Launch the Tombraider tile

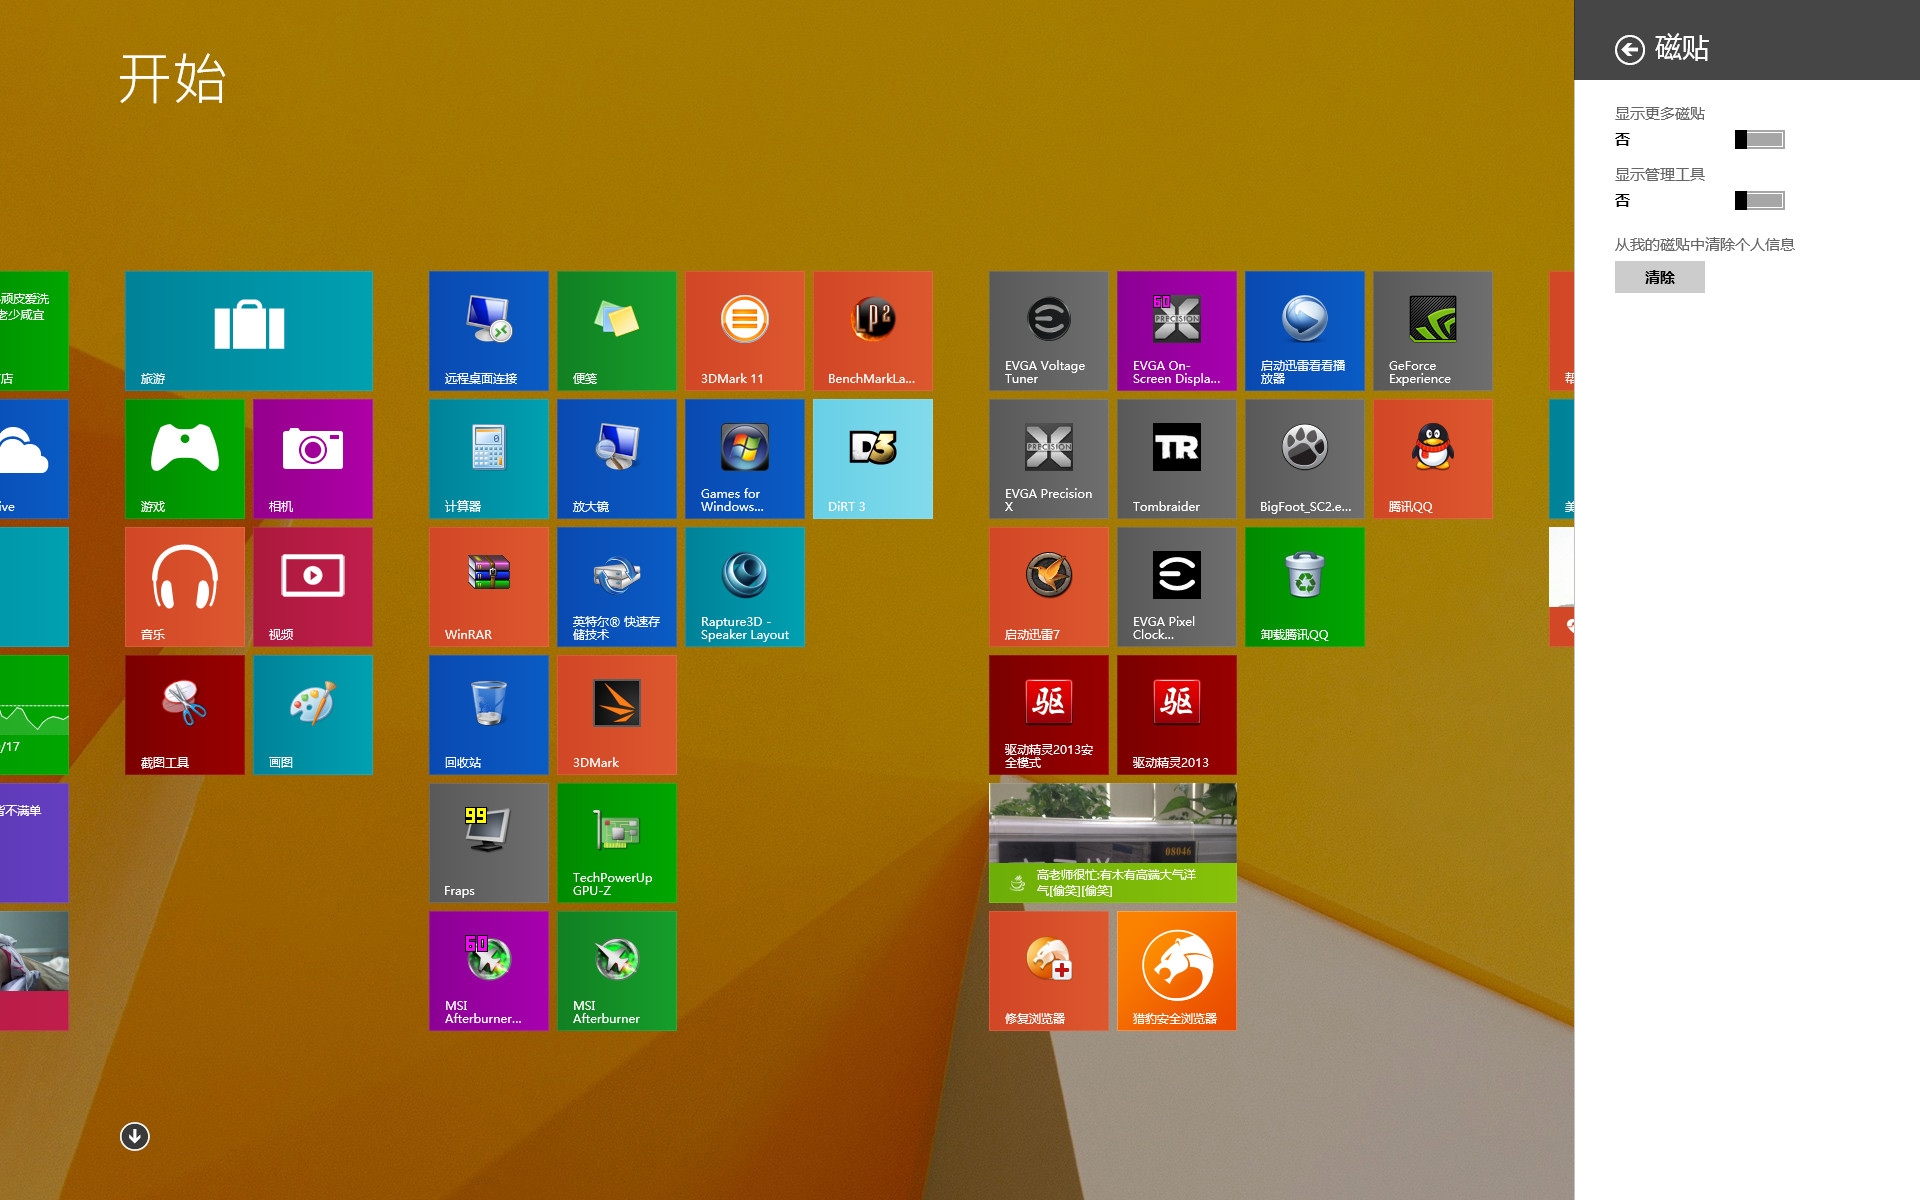[1176, 458]
